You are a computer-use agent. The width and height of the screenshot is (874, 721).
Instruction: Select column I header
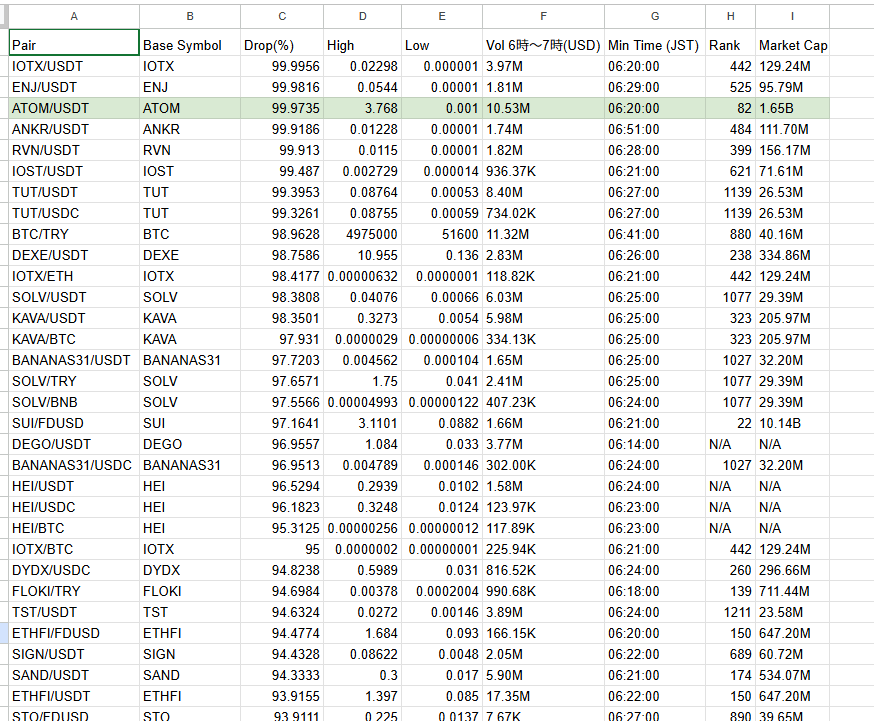point(792,16)
